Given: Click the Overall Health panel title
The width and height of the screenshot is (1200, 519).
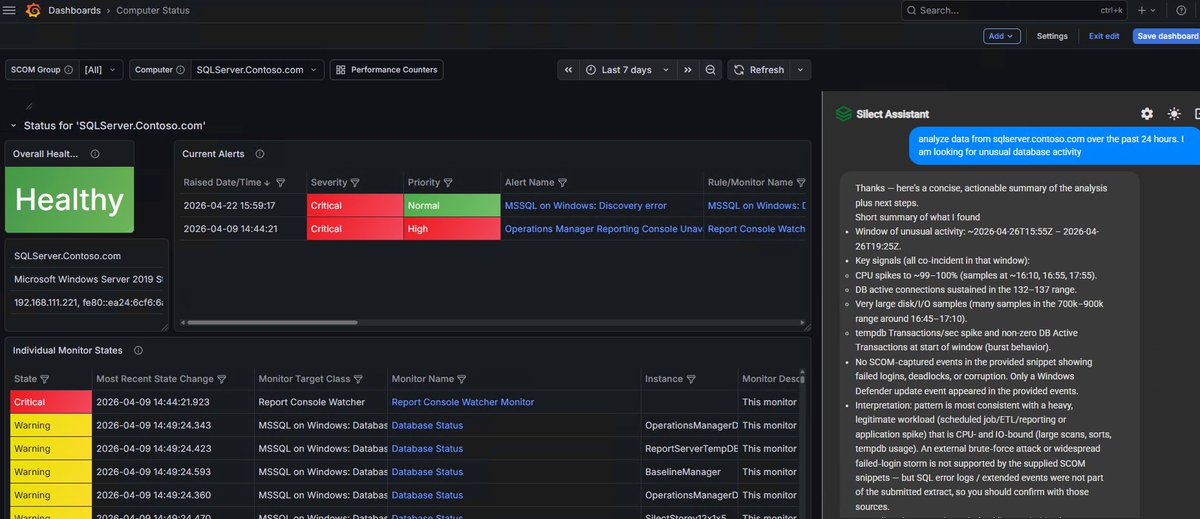Looking at the screenshot, I should pos(46,154).
